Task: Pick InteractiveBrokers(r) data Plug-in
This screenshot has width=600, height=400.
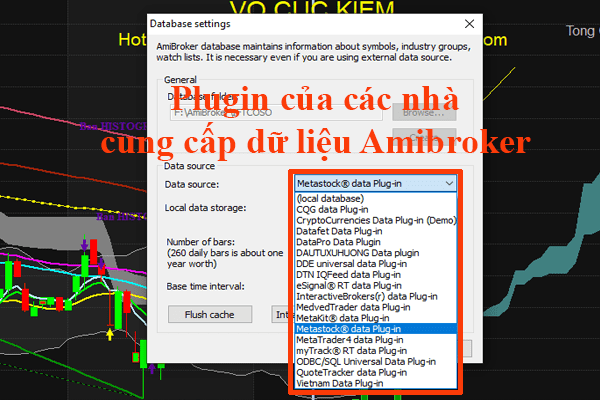Action: pos(375,296)
